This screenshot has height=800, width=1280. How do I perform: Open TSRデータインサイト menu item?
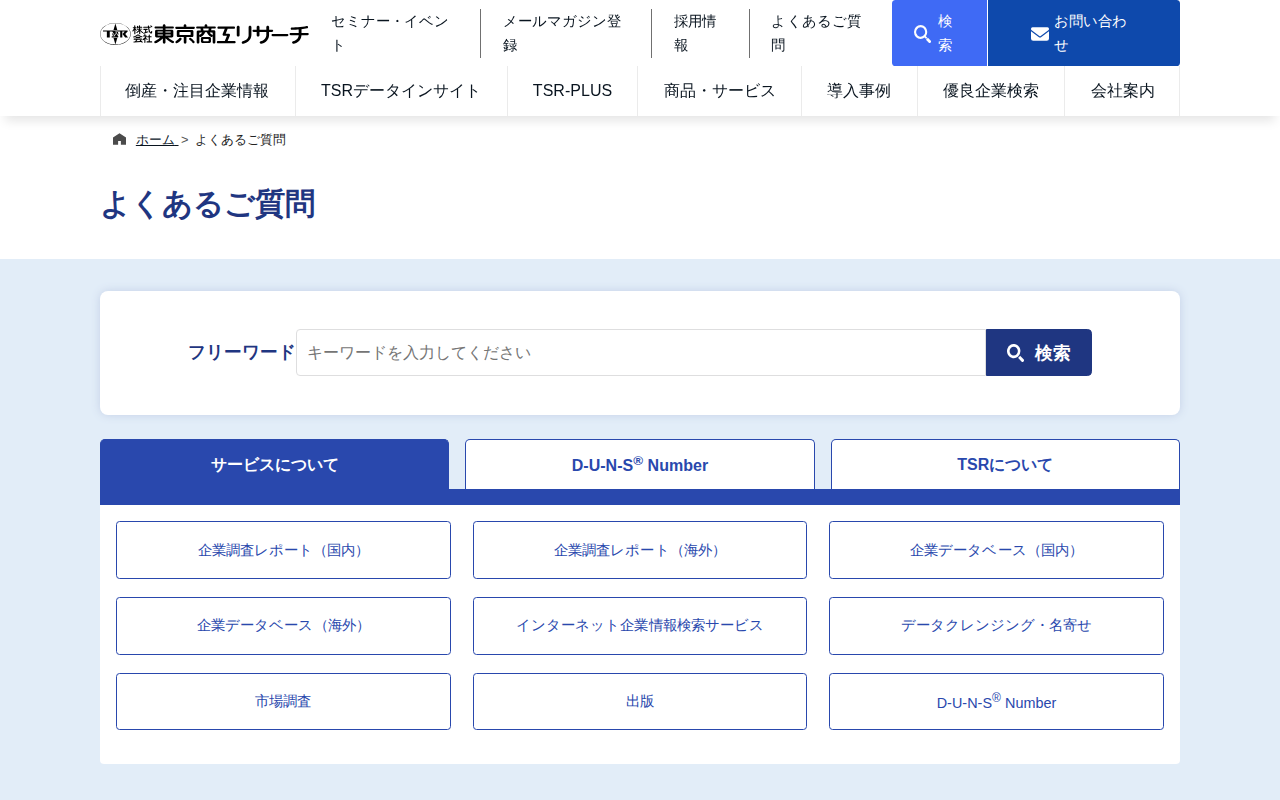[401, 91]
